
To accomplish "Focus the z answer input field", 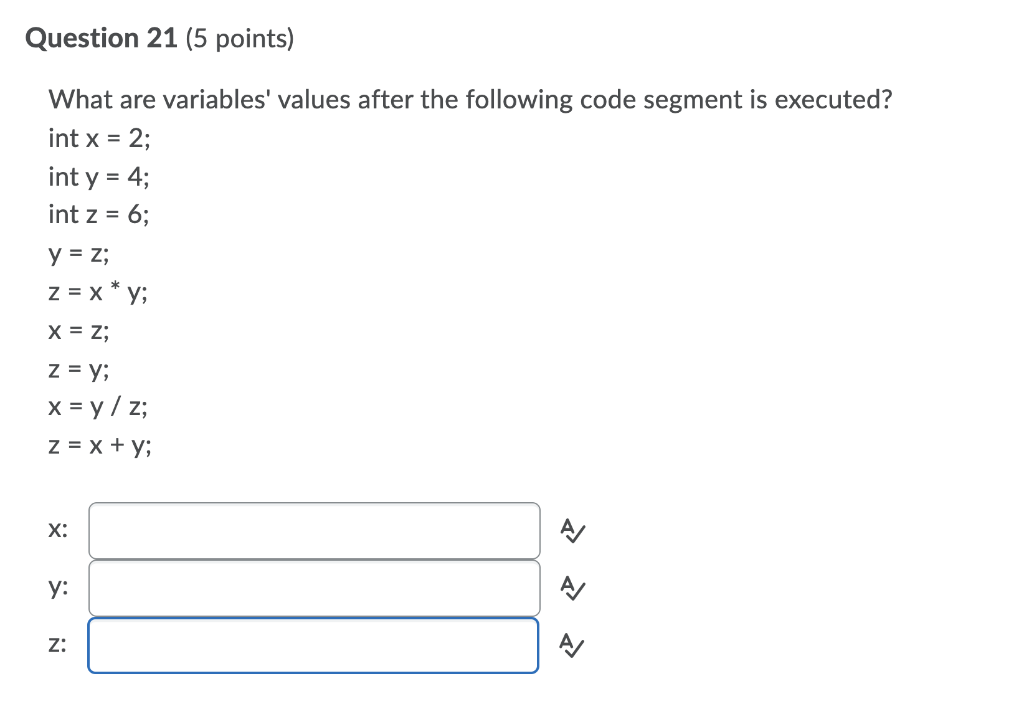I will click(x=313, y=645).
